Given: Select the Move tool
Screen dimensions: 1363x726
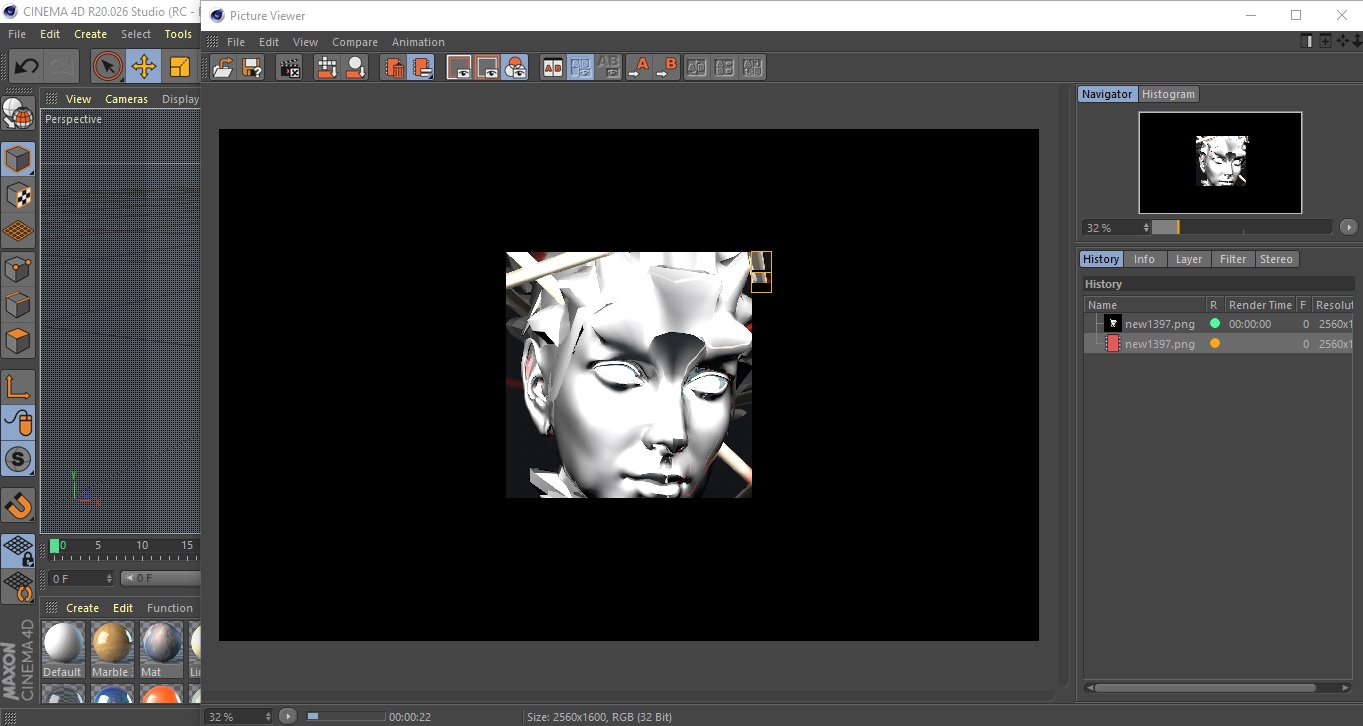Looking at the screenshot, I should (x=144, y=67).
